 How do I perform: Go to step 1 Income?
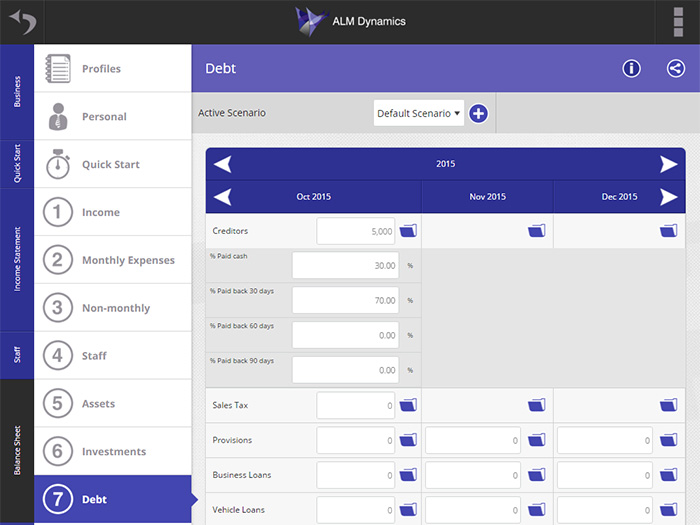tap(112, 212)
